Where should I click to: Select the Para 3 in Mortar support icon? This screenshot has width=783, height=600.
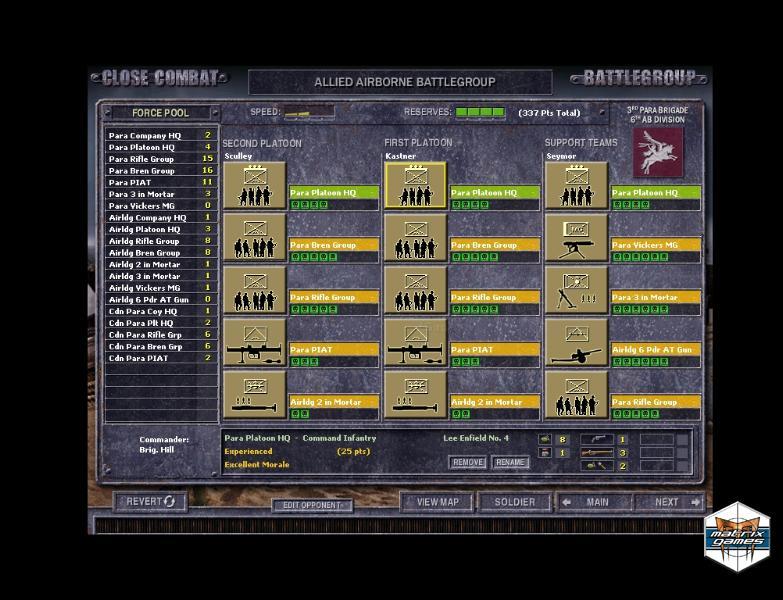pyautogui.click(x=576, y=290)
